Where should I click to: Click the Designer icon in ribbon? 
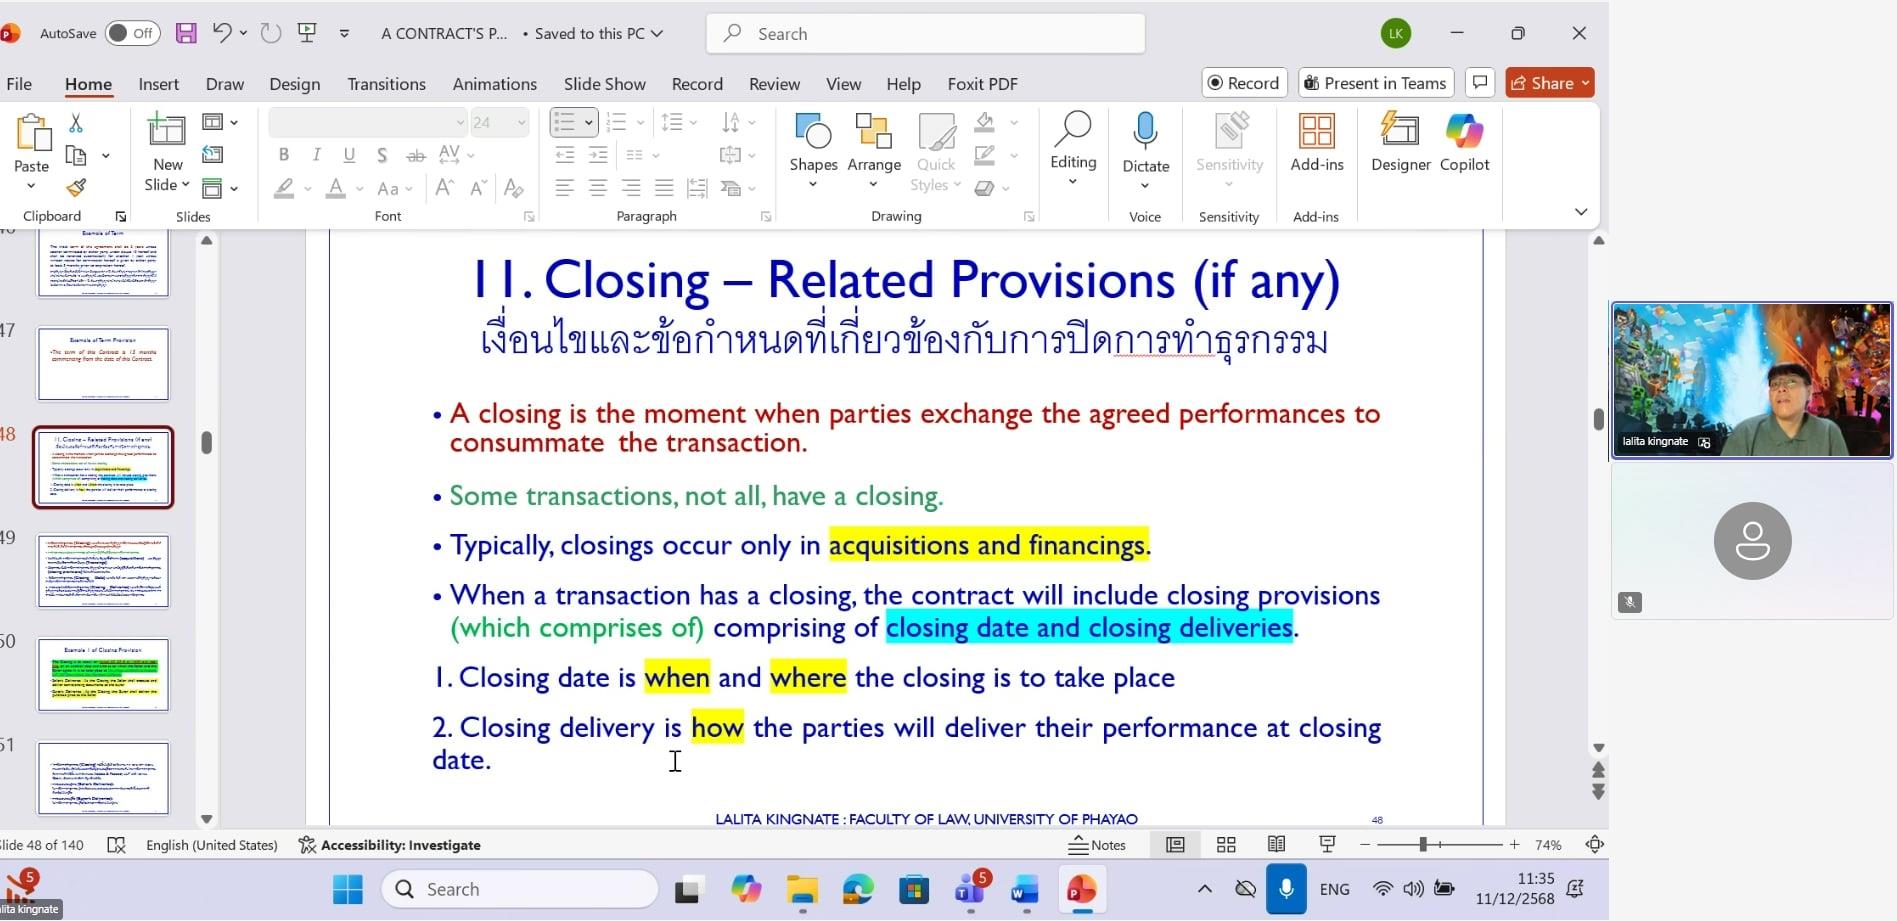point(1400,143)
